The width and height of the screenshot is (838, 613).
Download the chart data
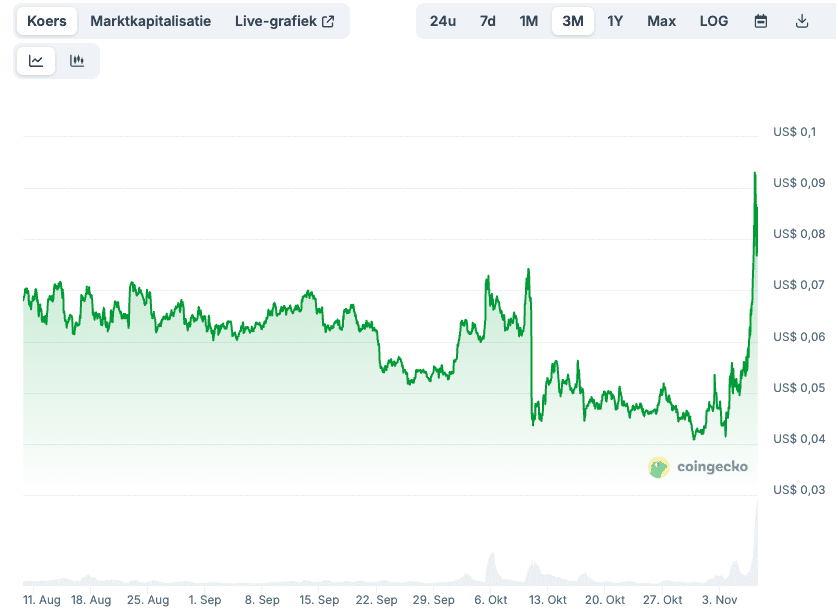click(802, 20)
